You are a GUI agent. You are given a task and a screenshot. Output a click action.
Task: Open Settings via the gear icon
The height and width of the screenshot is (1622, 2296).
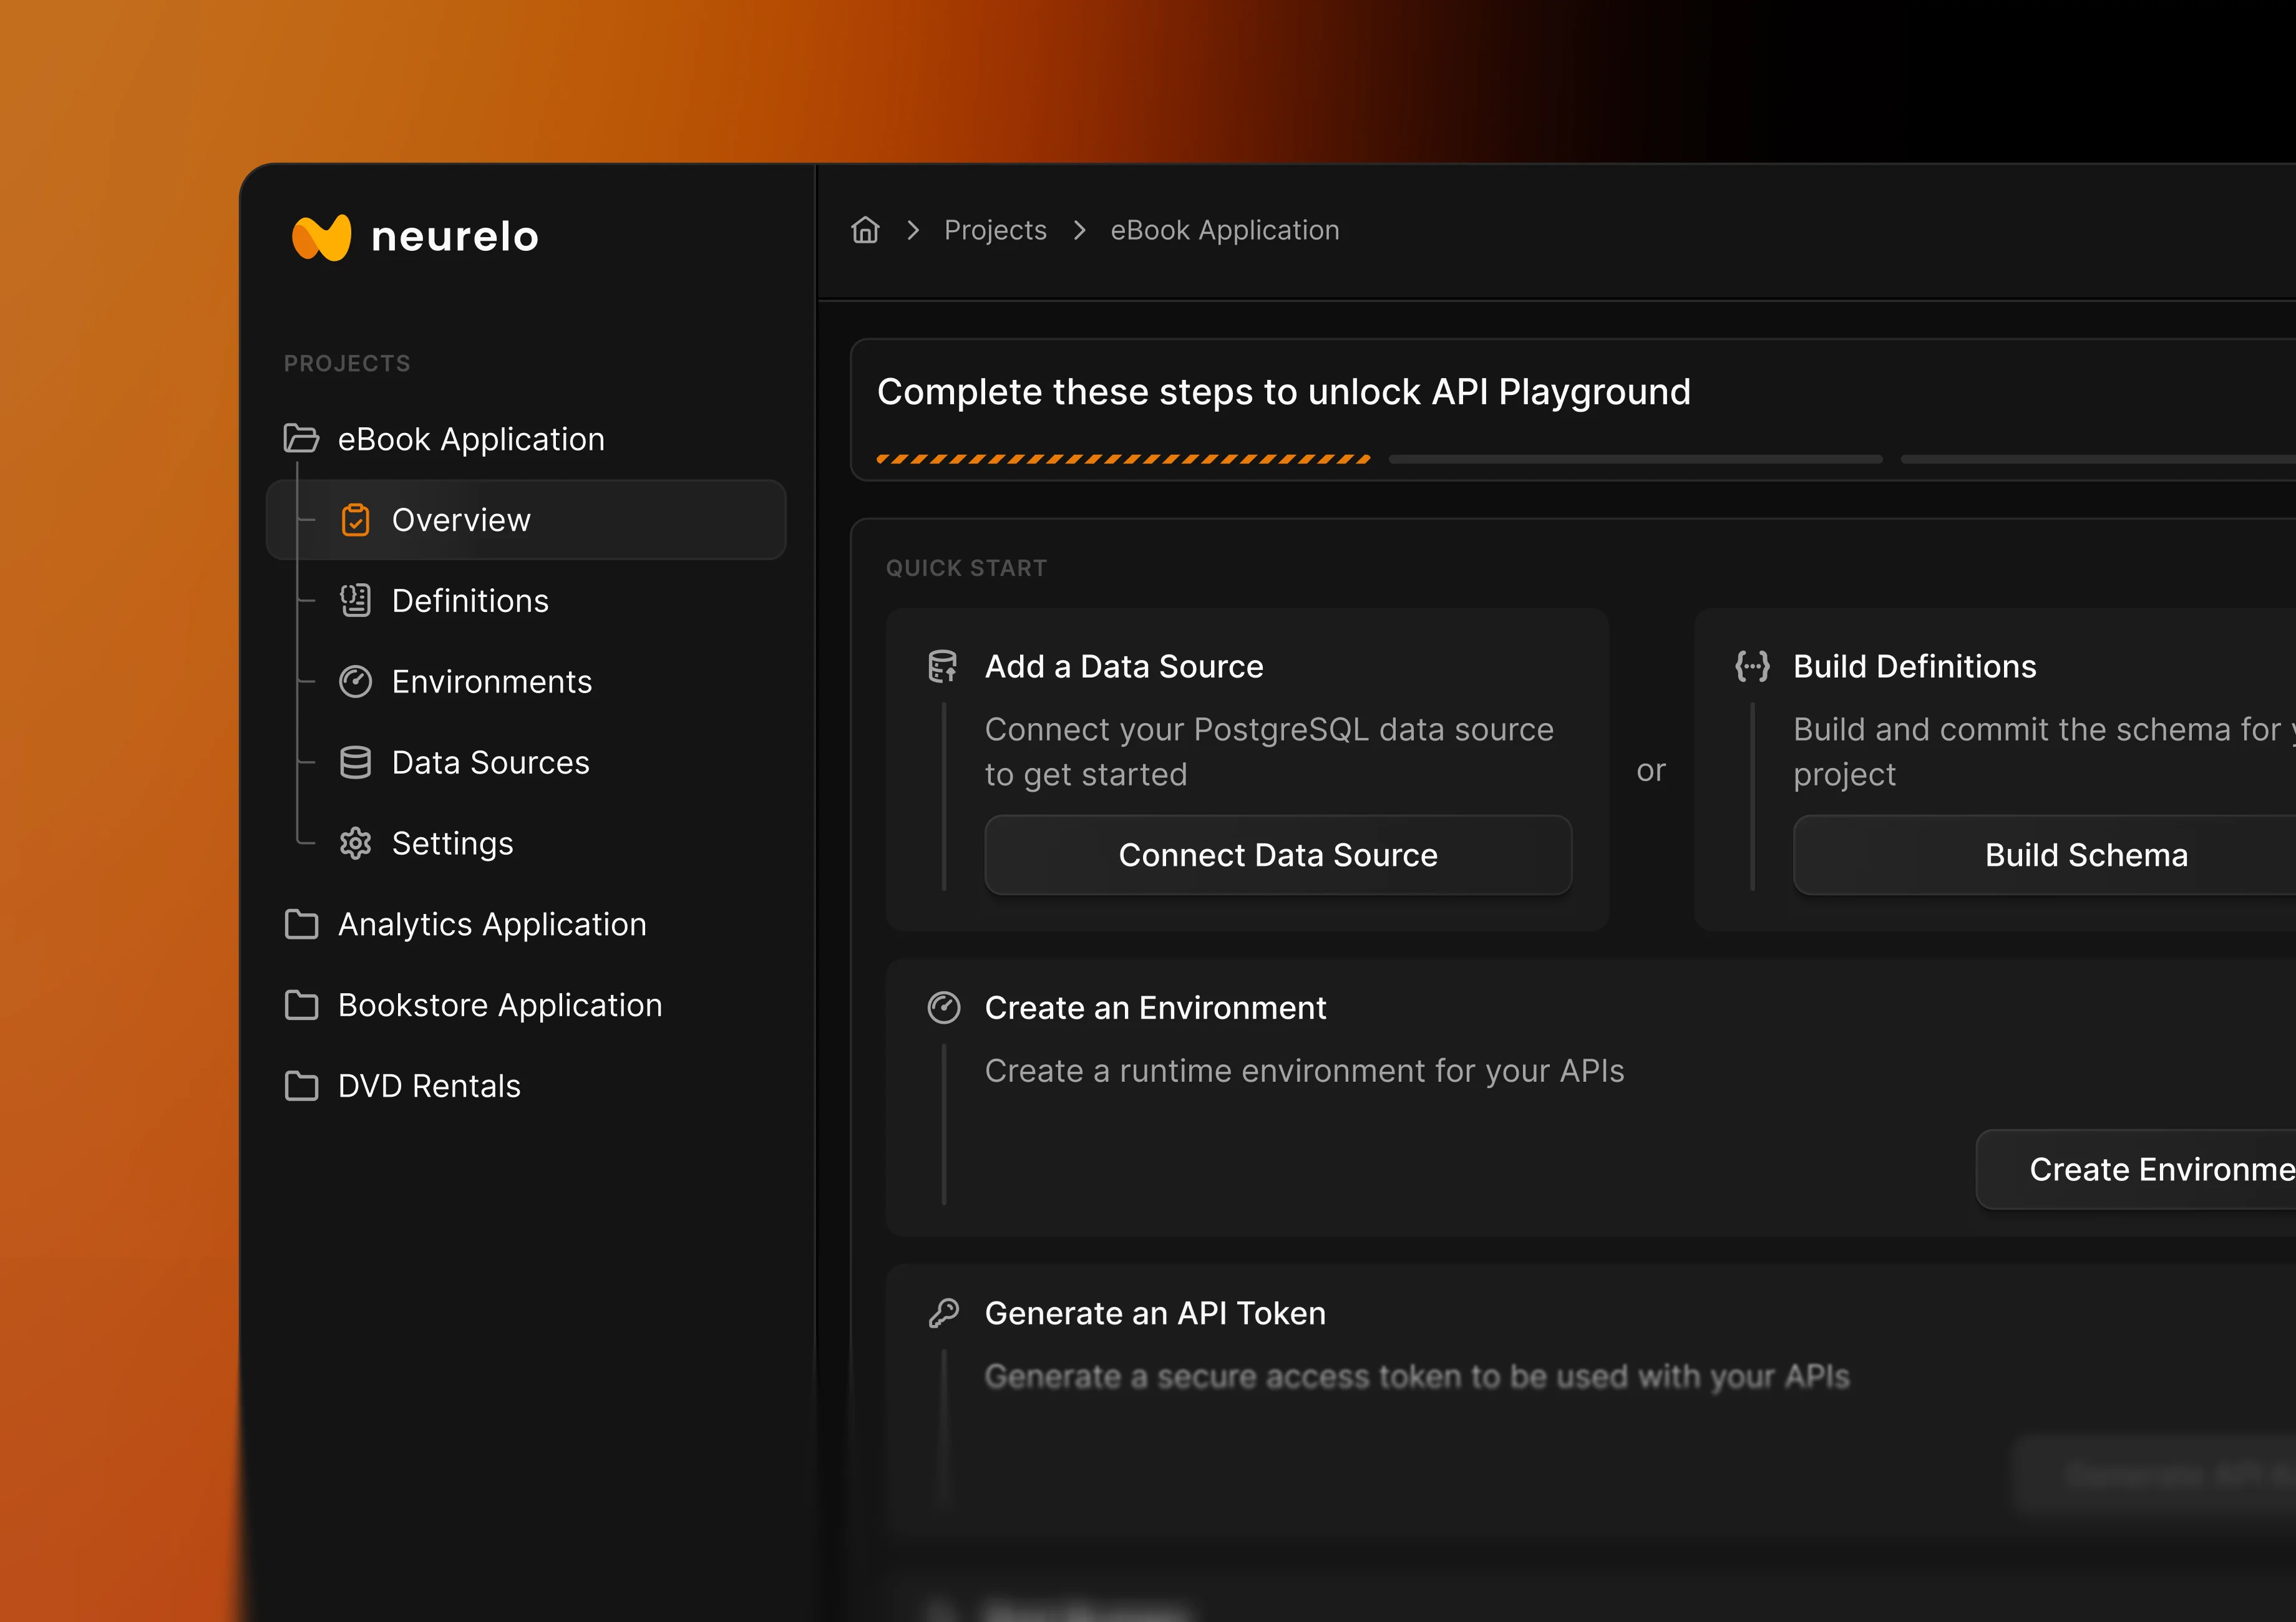point(356,843)
